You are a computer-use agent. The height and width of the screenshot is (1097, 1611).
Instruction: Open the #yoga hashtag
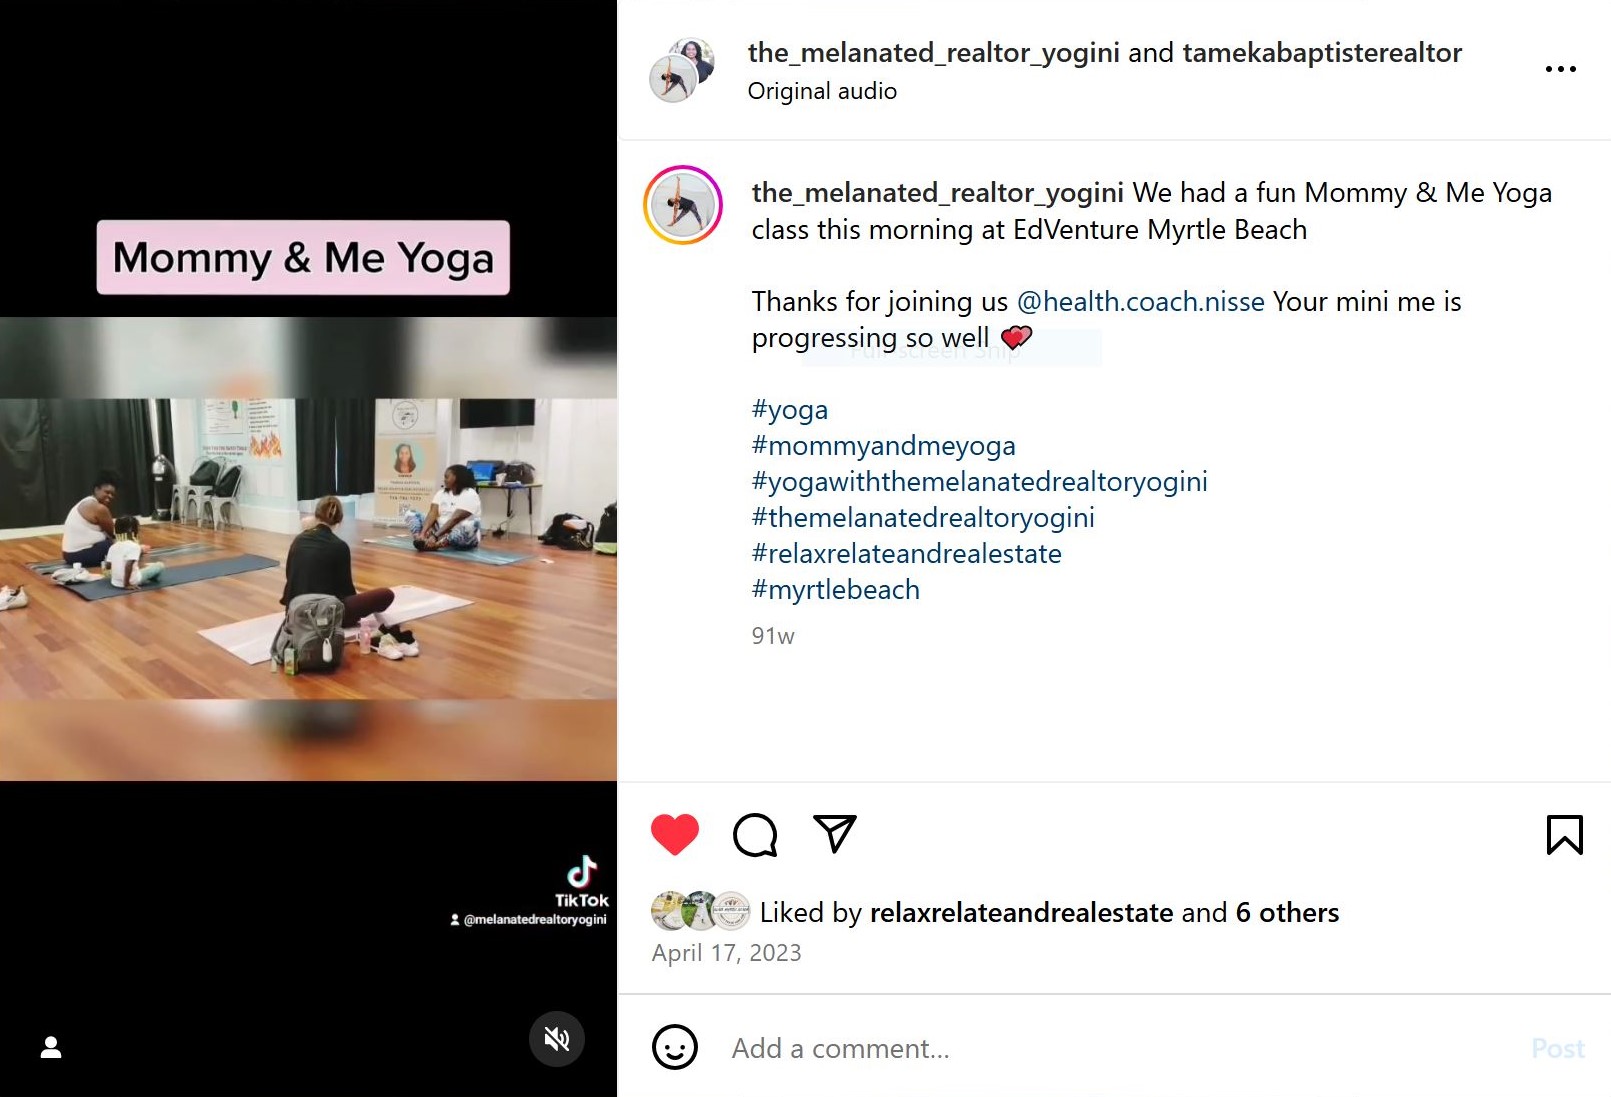[790, 409]
